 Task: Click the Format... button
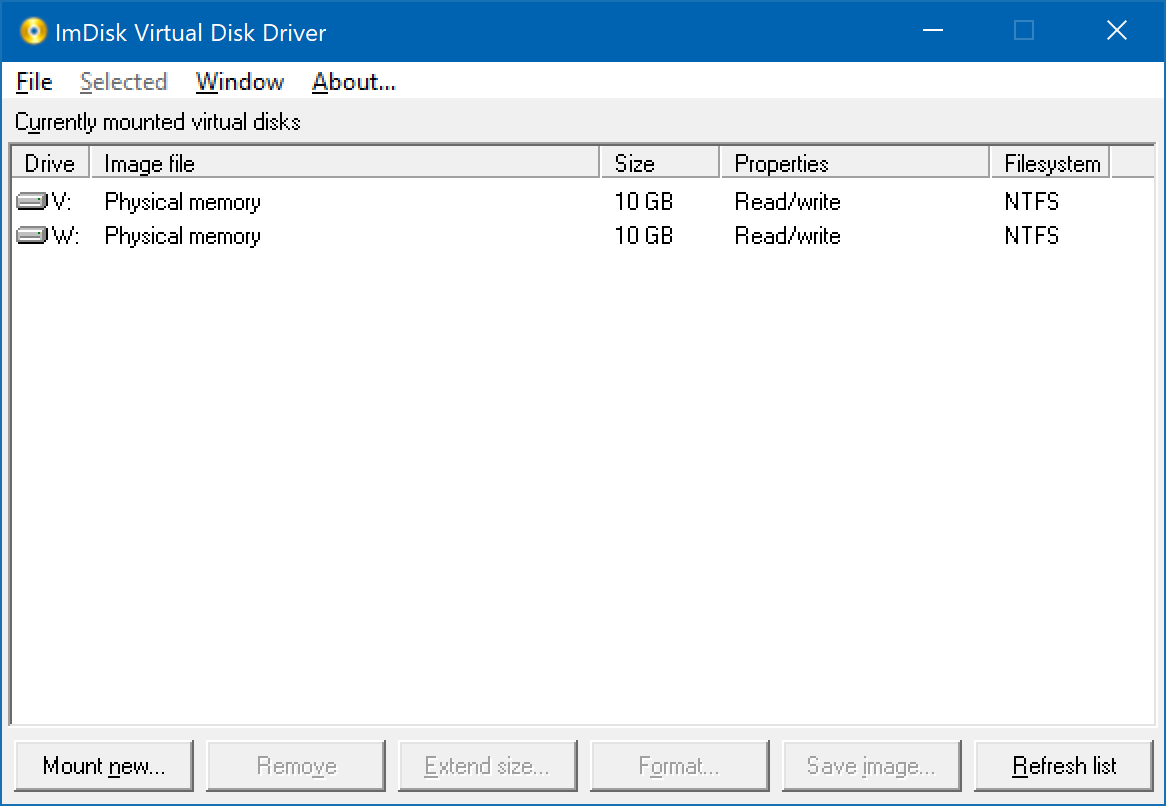pyautogui.click(x=680, y=765)
